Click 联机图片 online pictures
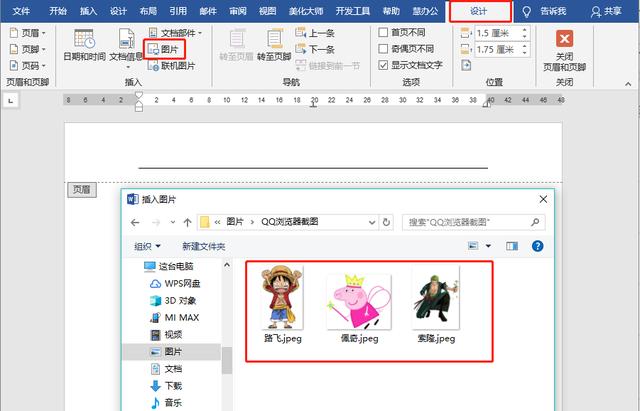The height and width of the screenshot is (411, 640). click(171, 66)
